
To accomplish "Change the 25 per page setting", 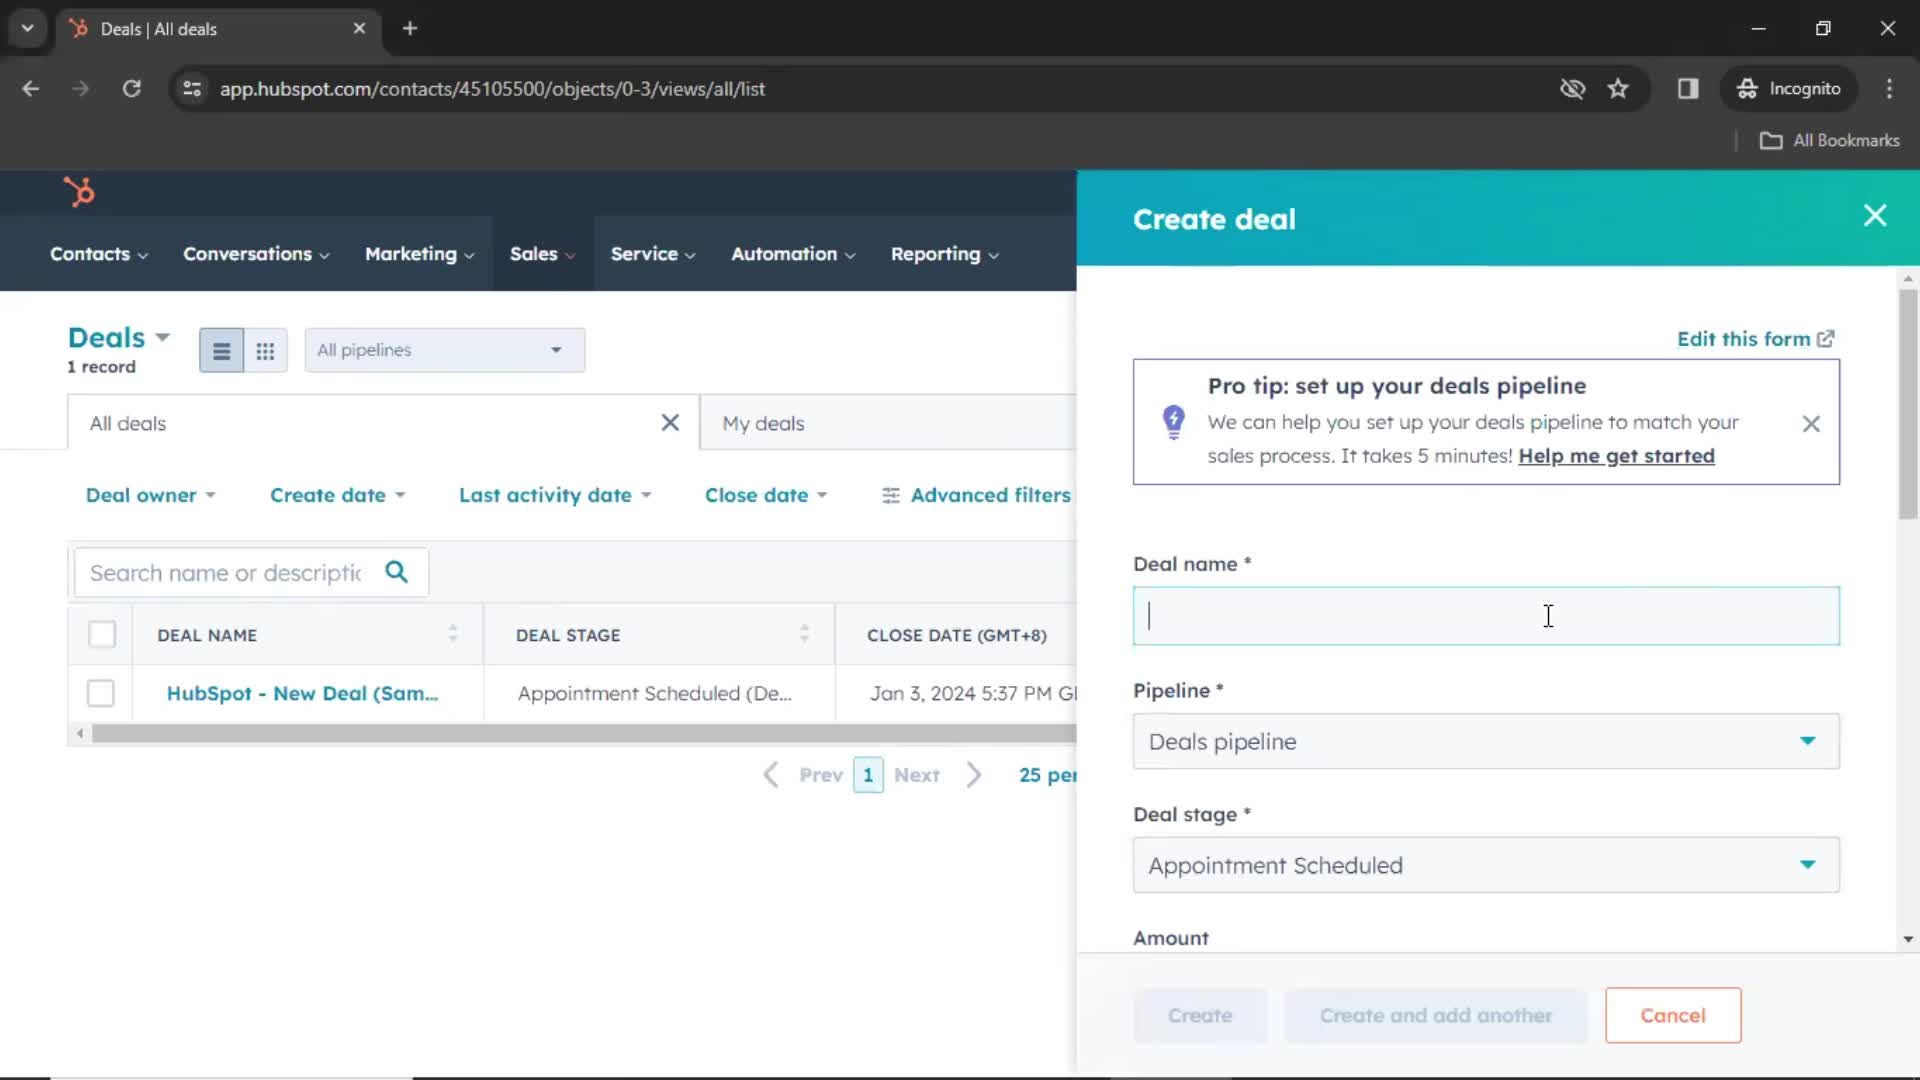I will coord(1047,775).
